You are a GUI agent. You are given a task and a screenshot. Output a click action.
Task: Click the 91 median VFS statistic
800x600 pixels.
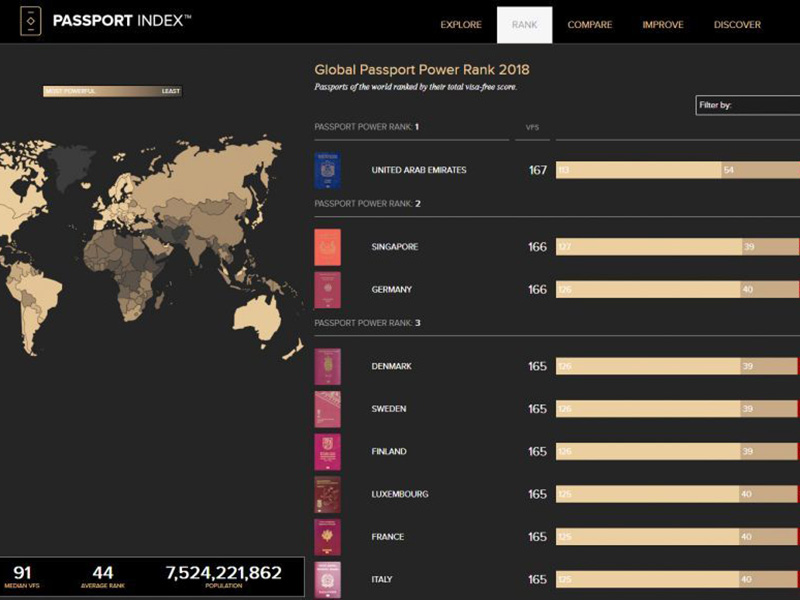(x=22, y=577)
